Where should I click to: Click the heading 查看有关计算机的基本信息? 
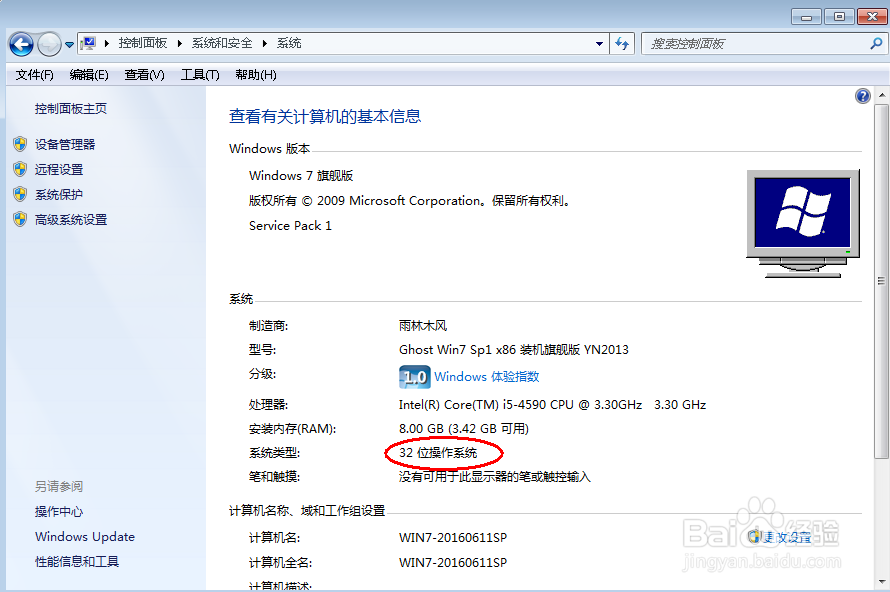pyautogui.click(x=325, y=116)
